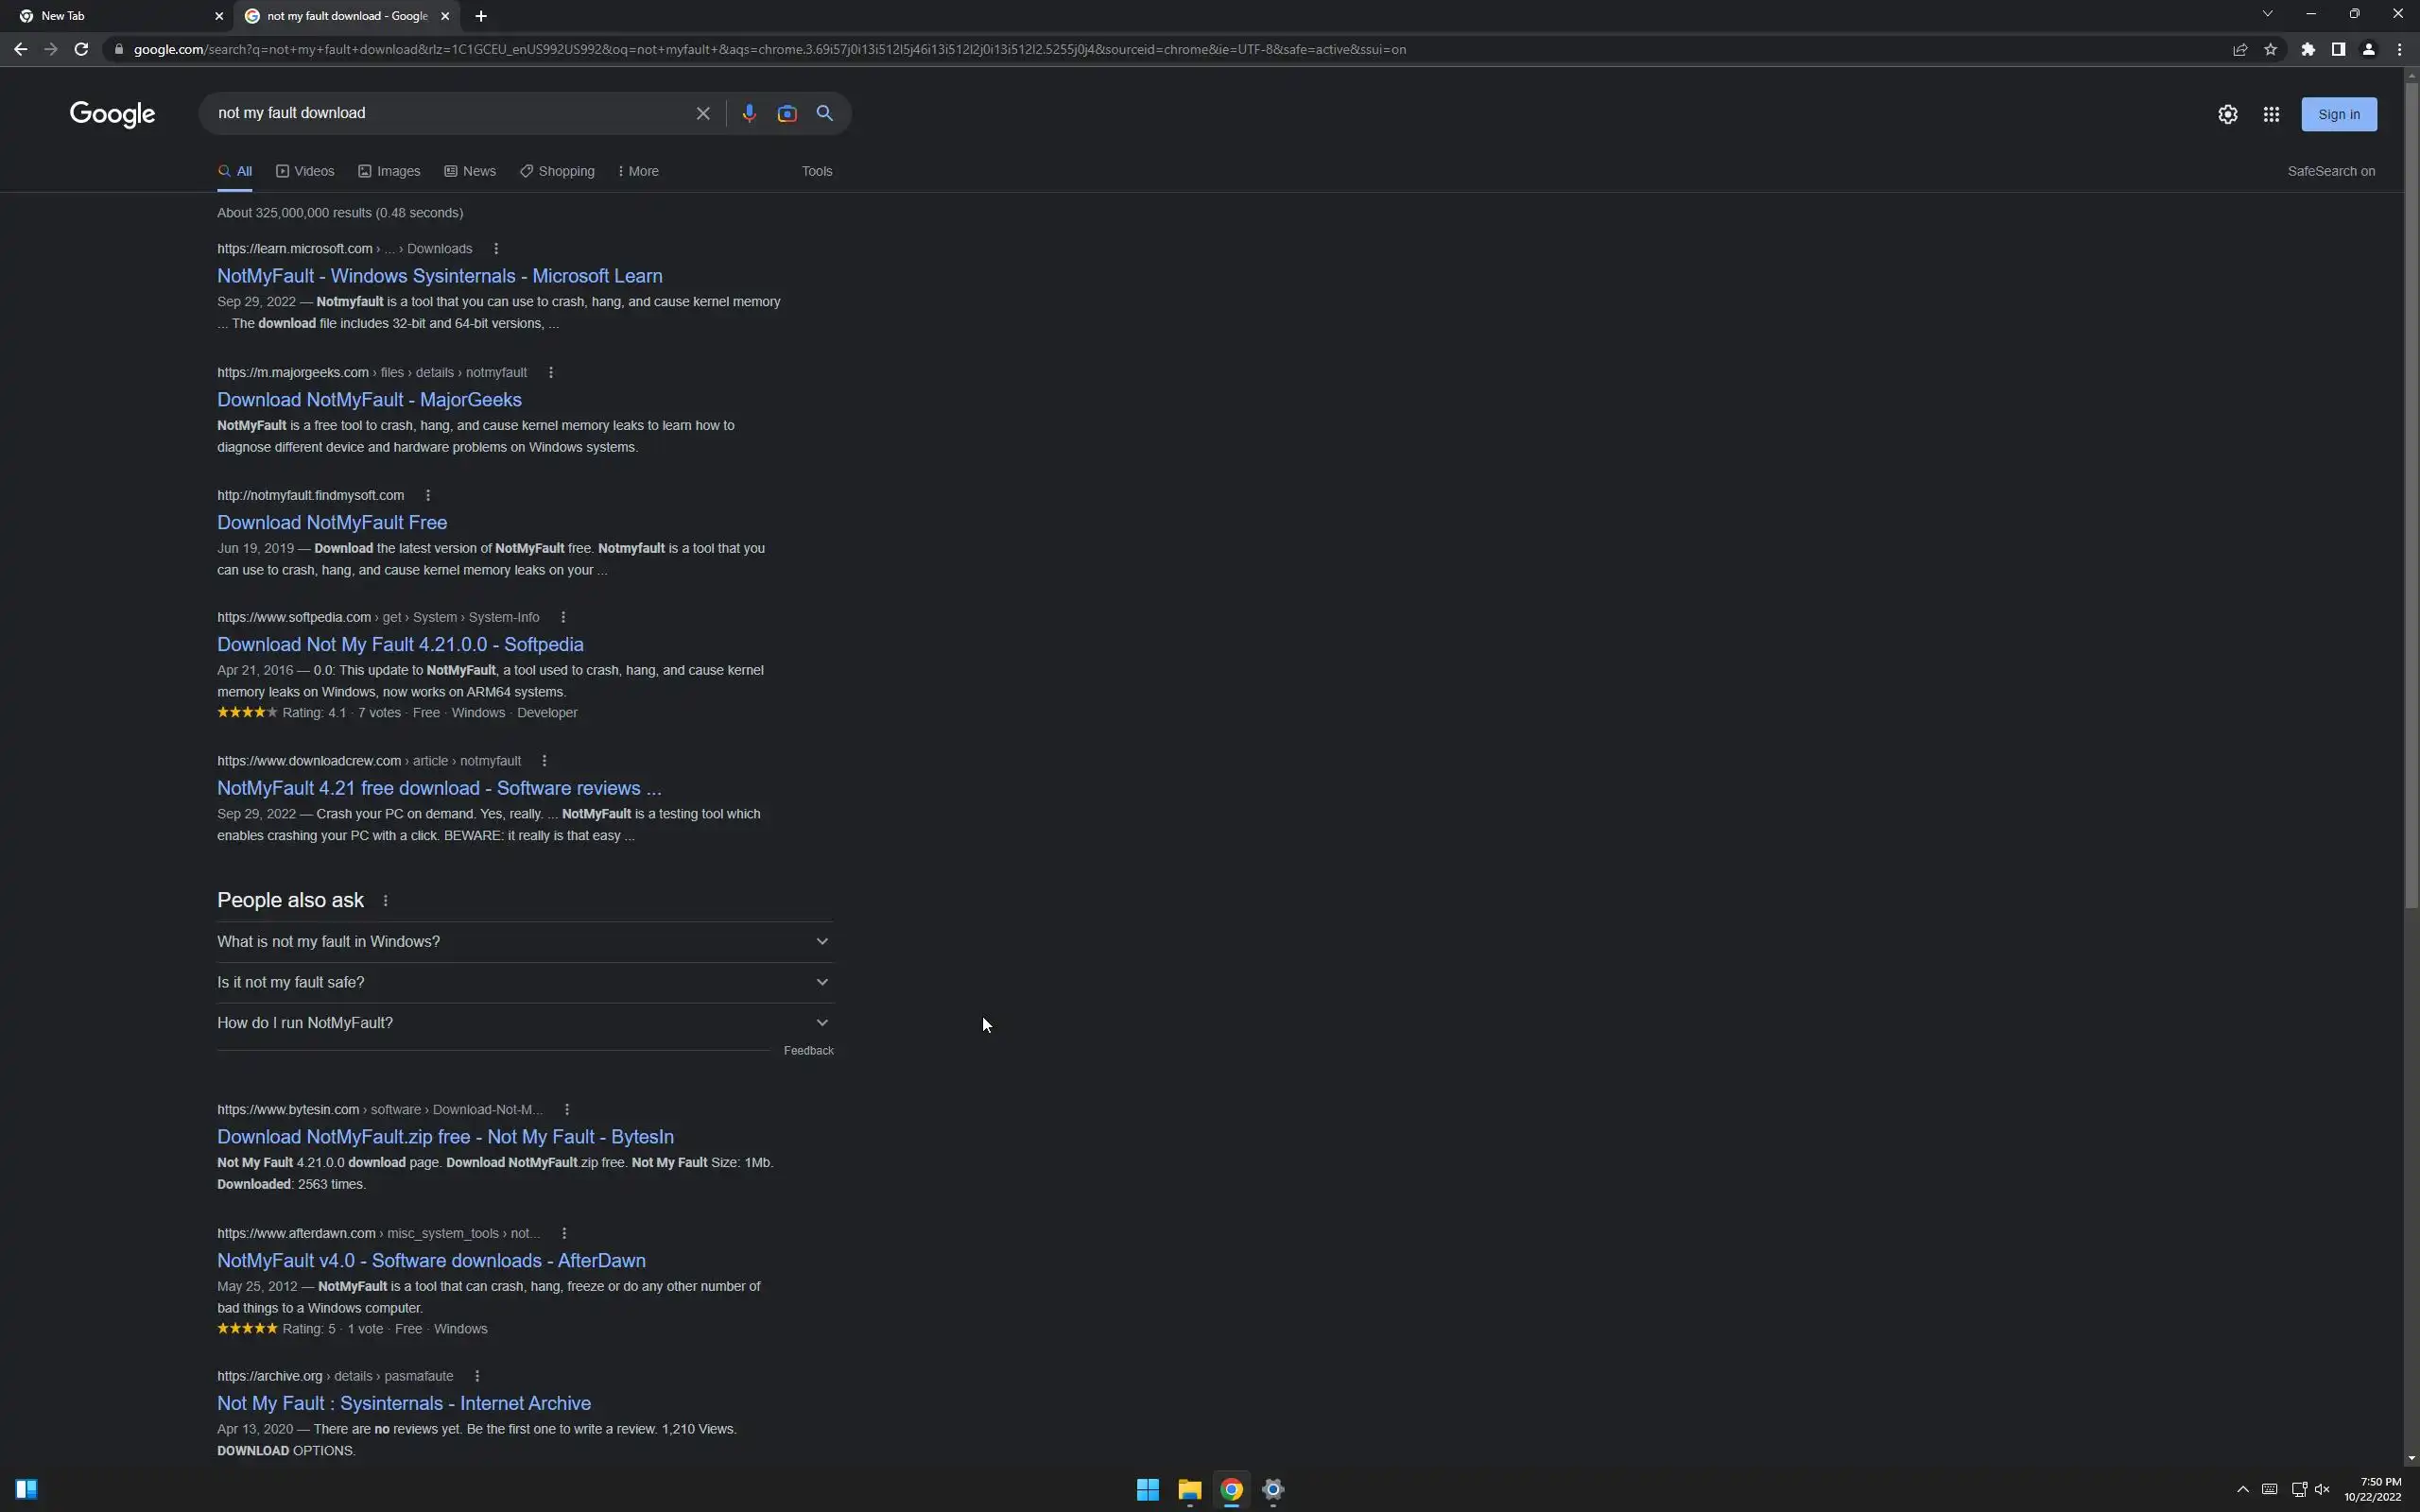Image resolution: width=2420 pixels, height=1512 pixels.
Task: Open Google quick settings gear
Action: [x=2227, y=115]
